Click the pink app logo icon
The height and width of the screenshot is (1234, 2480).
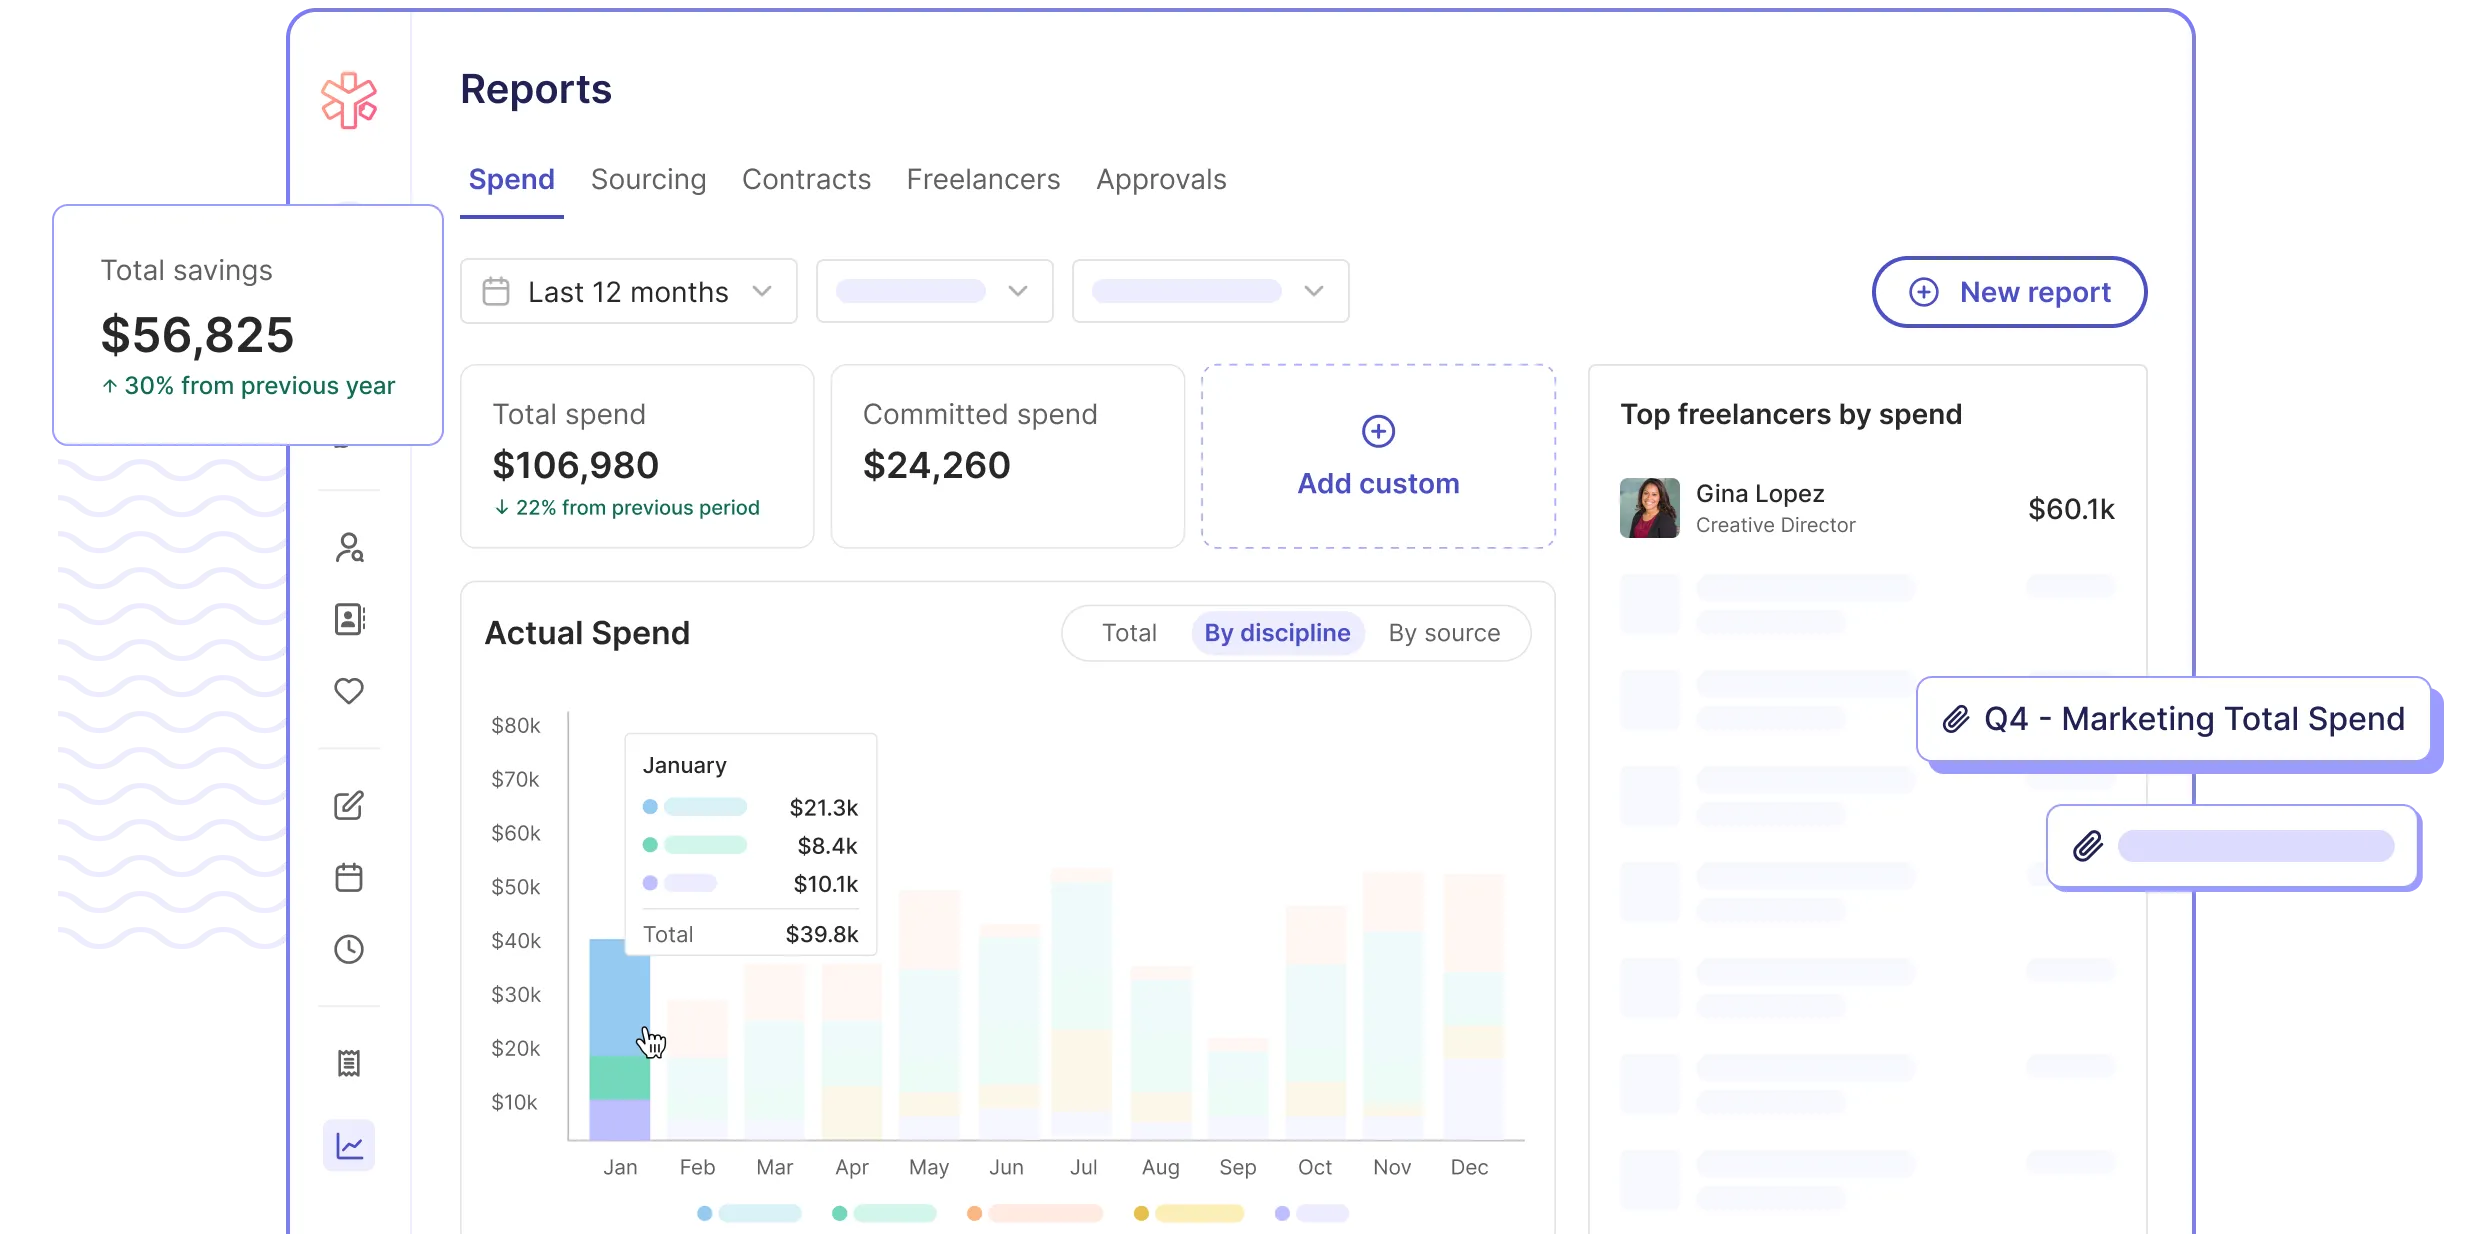(349, 100)
